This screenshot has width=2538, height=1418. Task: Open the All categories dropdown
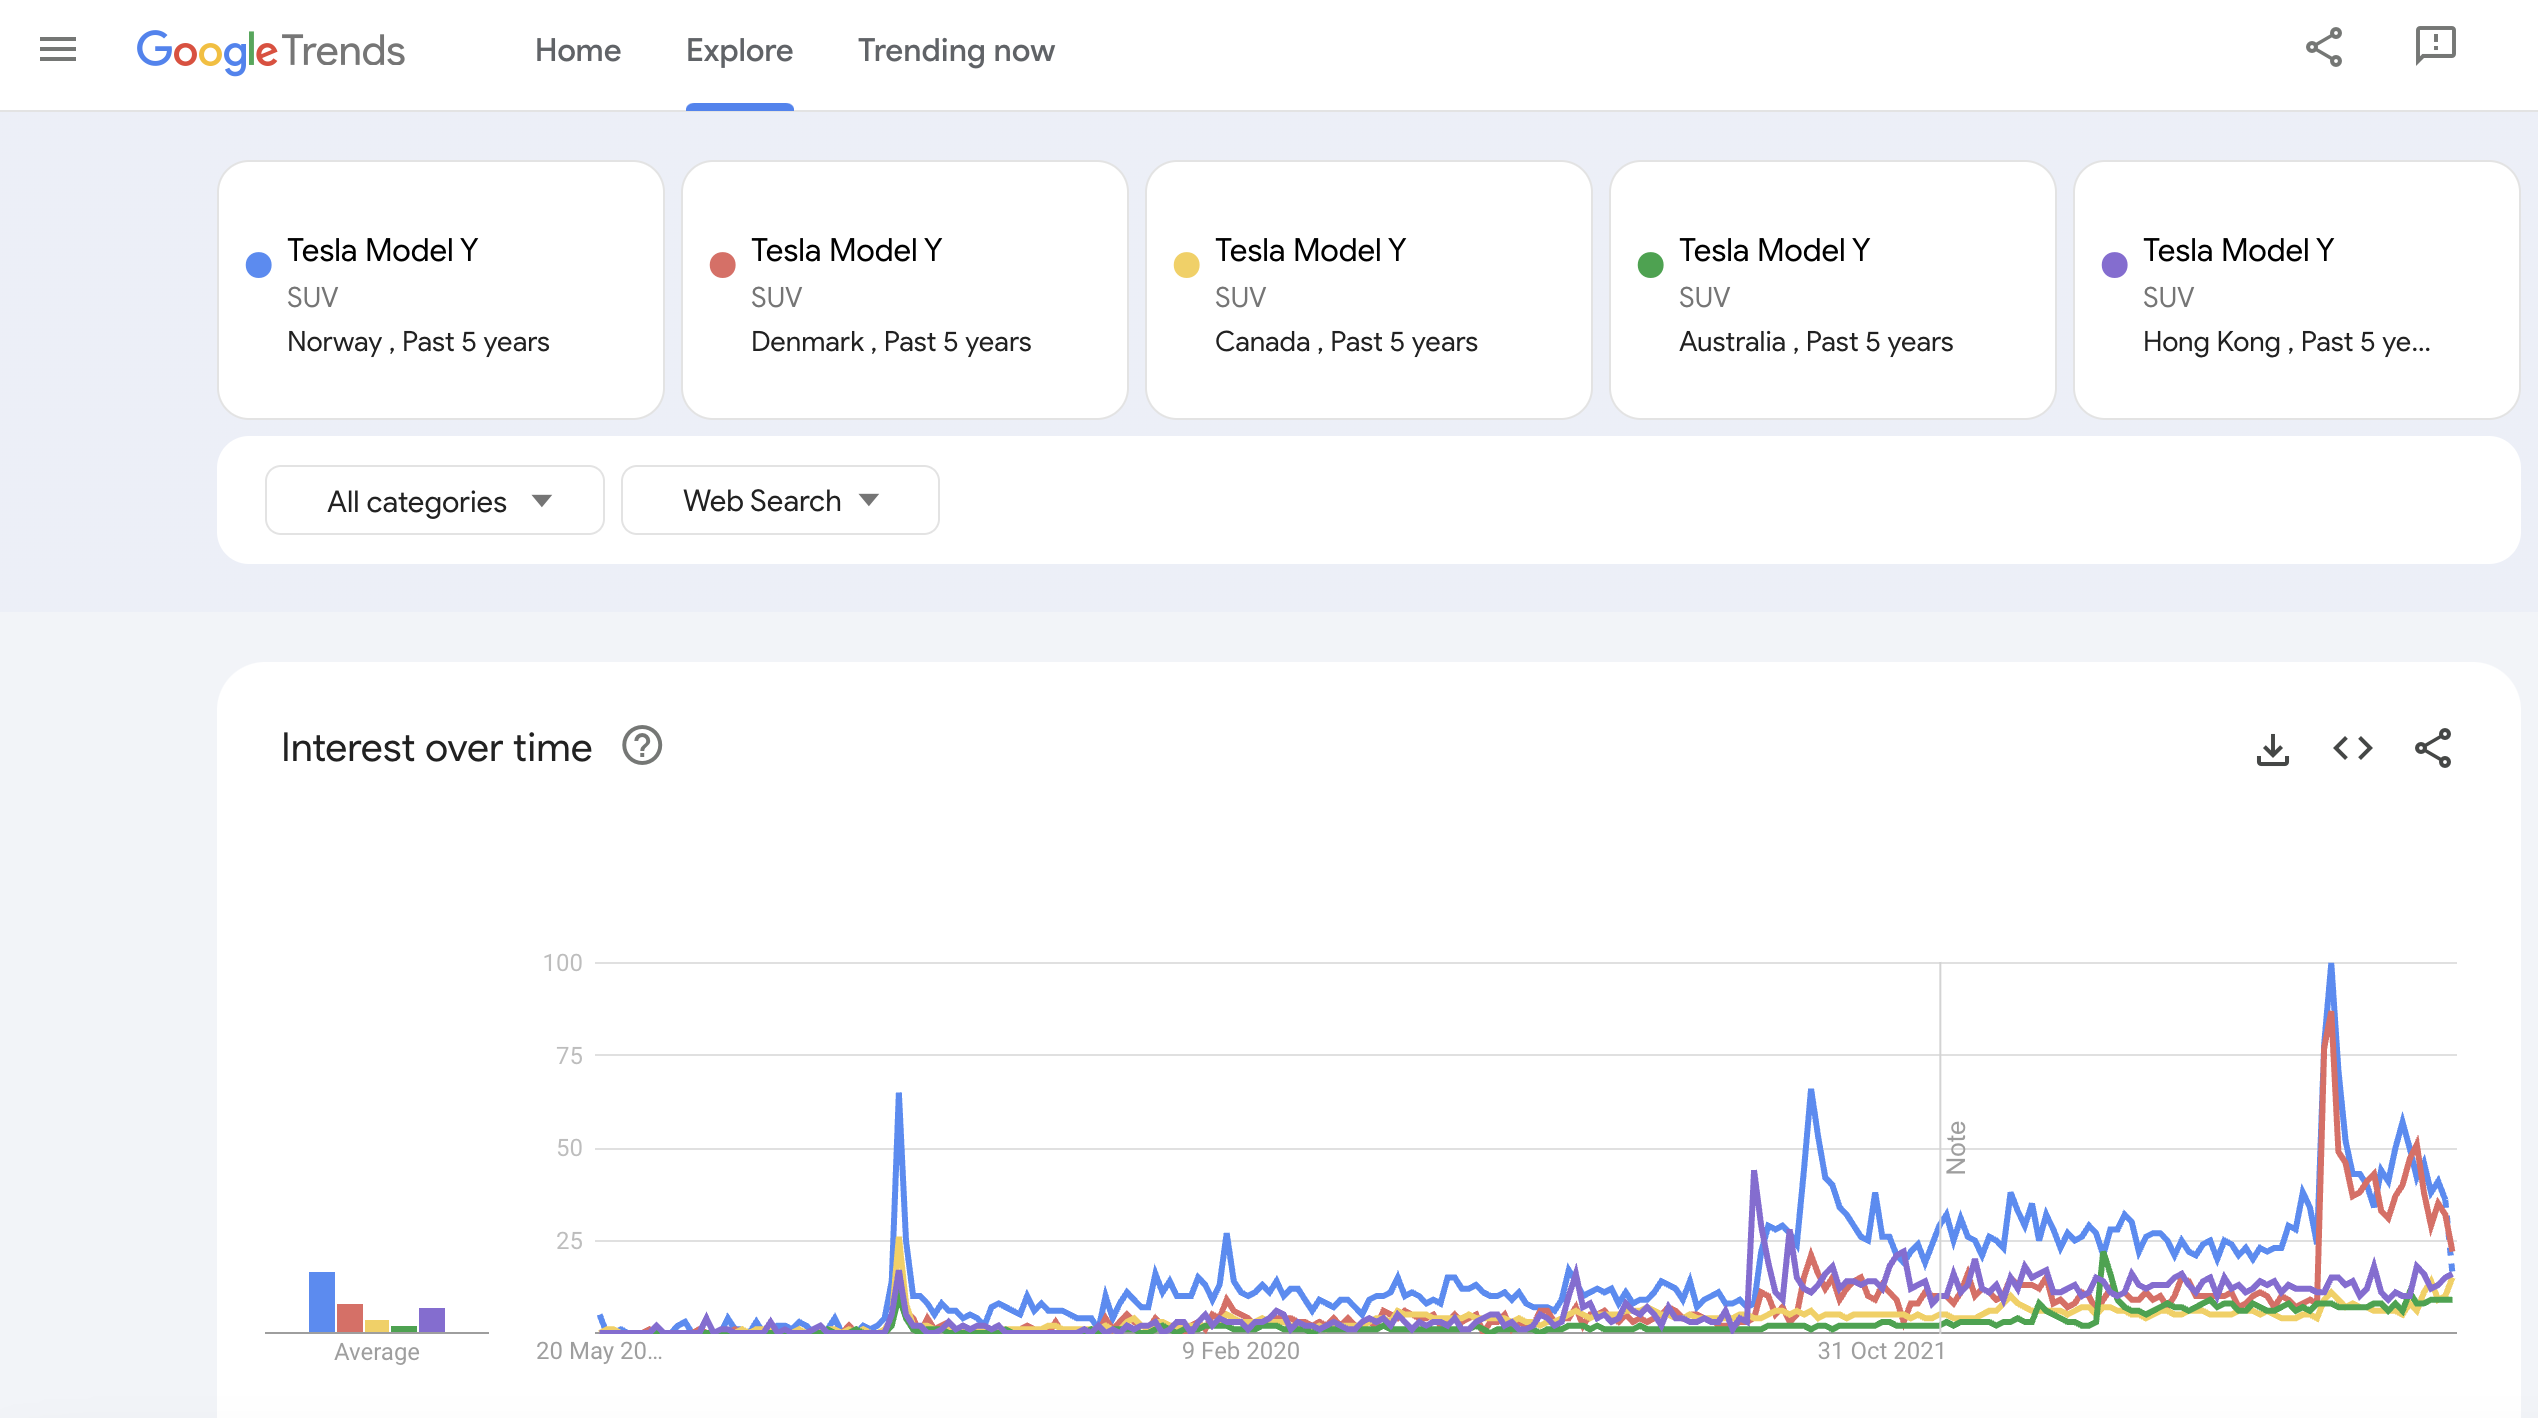pos(434,500)
